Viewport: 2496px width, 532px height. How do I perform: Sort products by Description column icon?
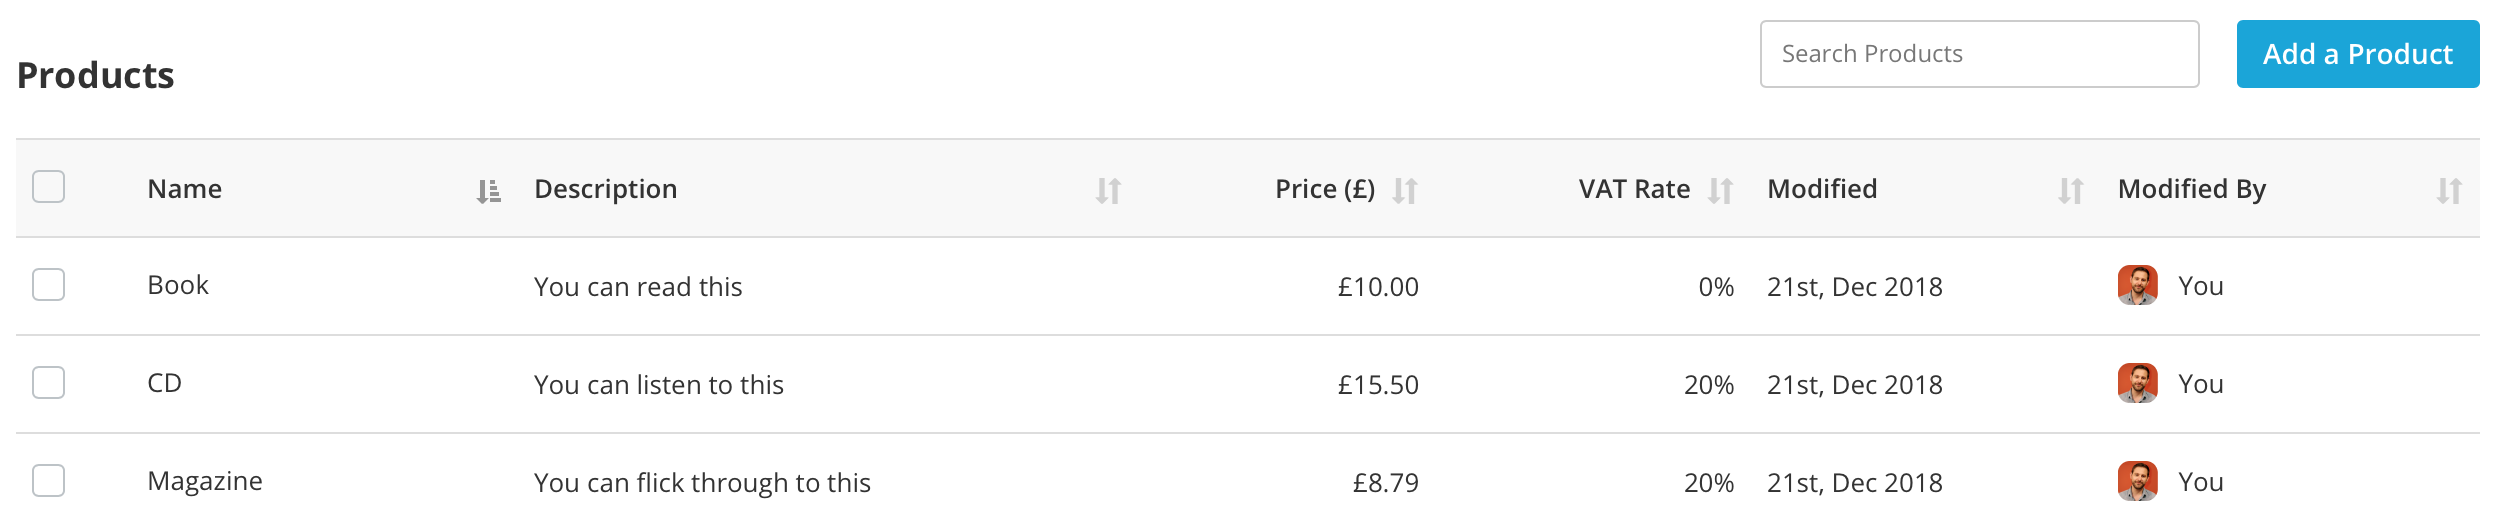point(1108,190)
